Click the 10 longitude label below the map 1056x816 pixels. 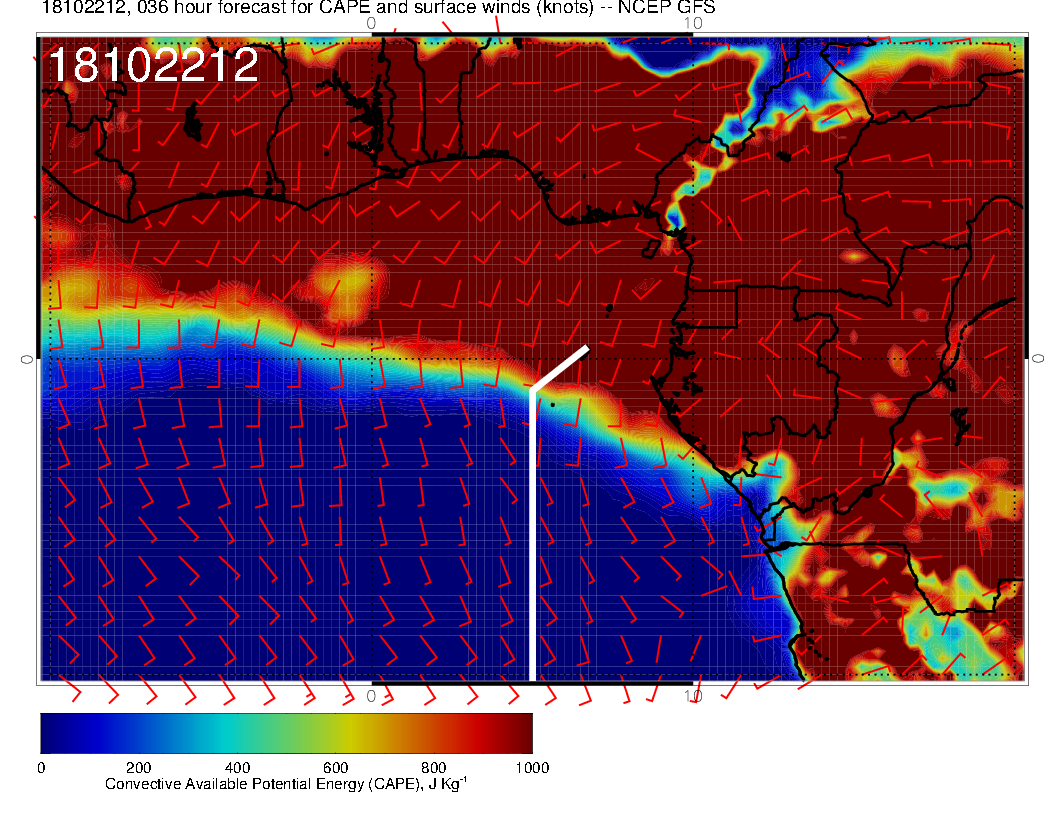[692, 696]
